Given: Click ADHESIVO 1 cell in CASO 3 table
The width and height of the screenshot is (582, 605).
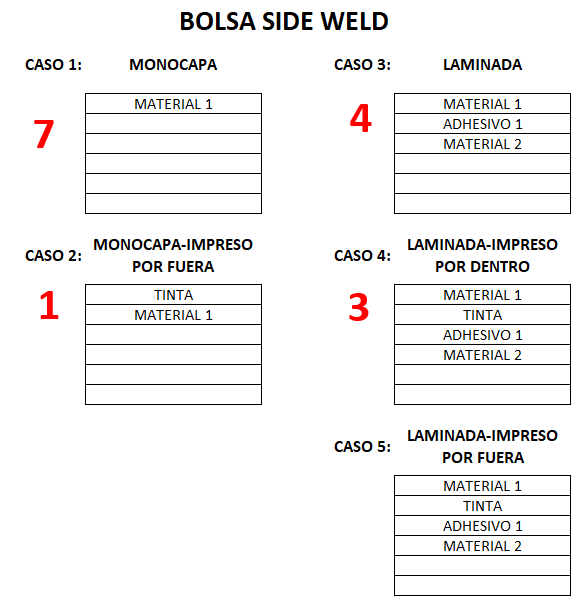Looking at the screenshot, I should tap(482, 124).
